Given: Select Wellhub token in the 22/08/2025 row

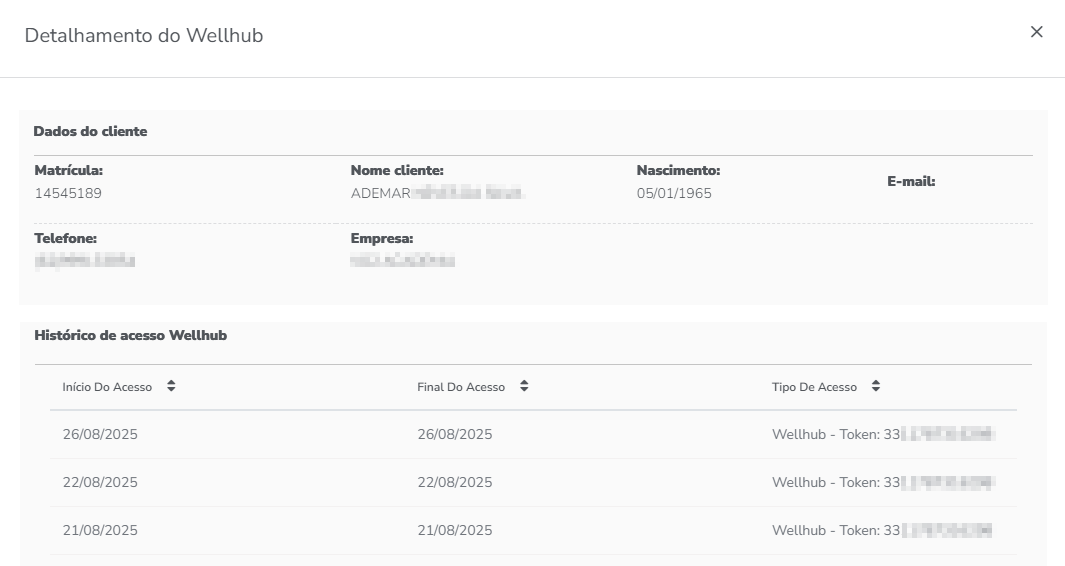Looking at the screenshot, I should pyautogui.click(x=883, y=482).
